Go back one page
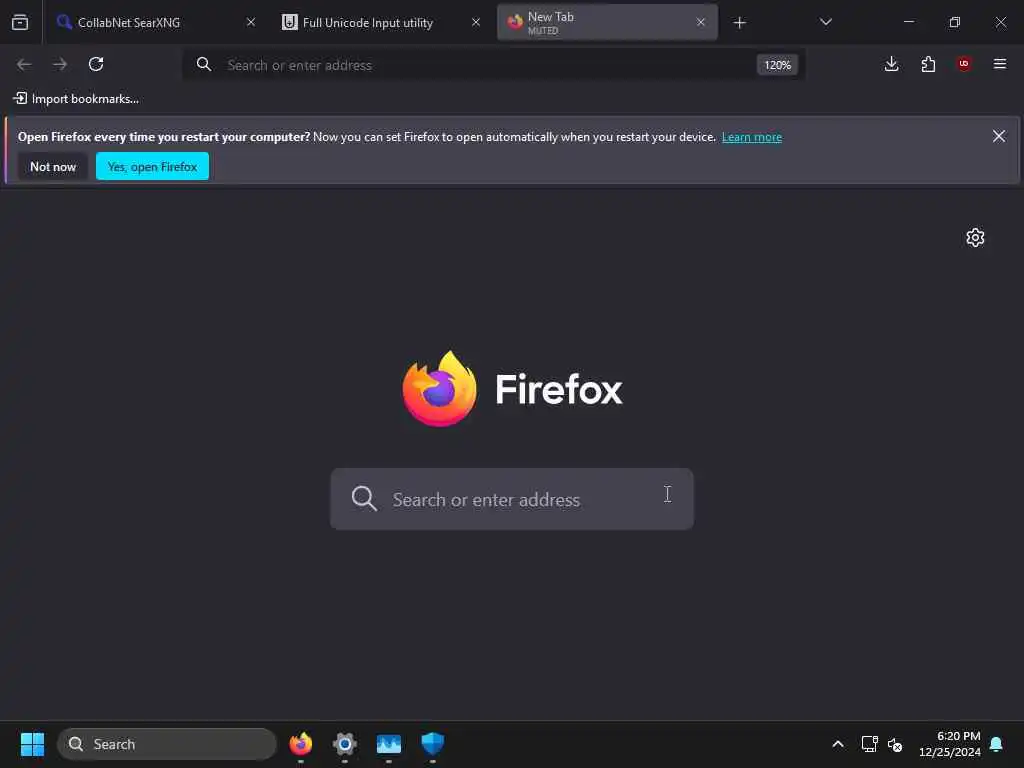Screen dimensions: 1024x768 (x=24, y=64)
